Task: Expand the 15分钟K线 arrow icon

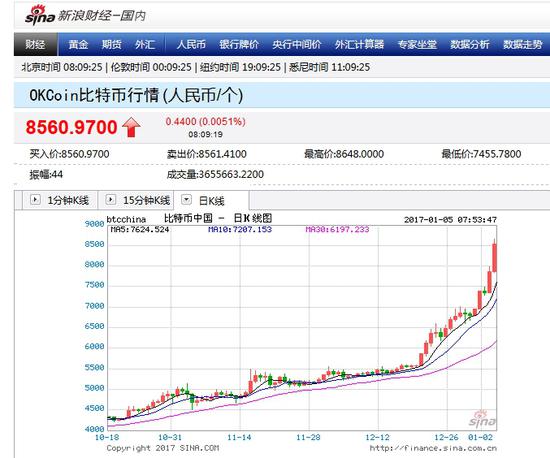Action: (110, 200)
